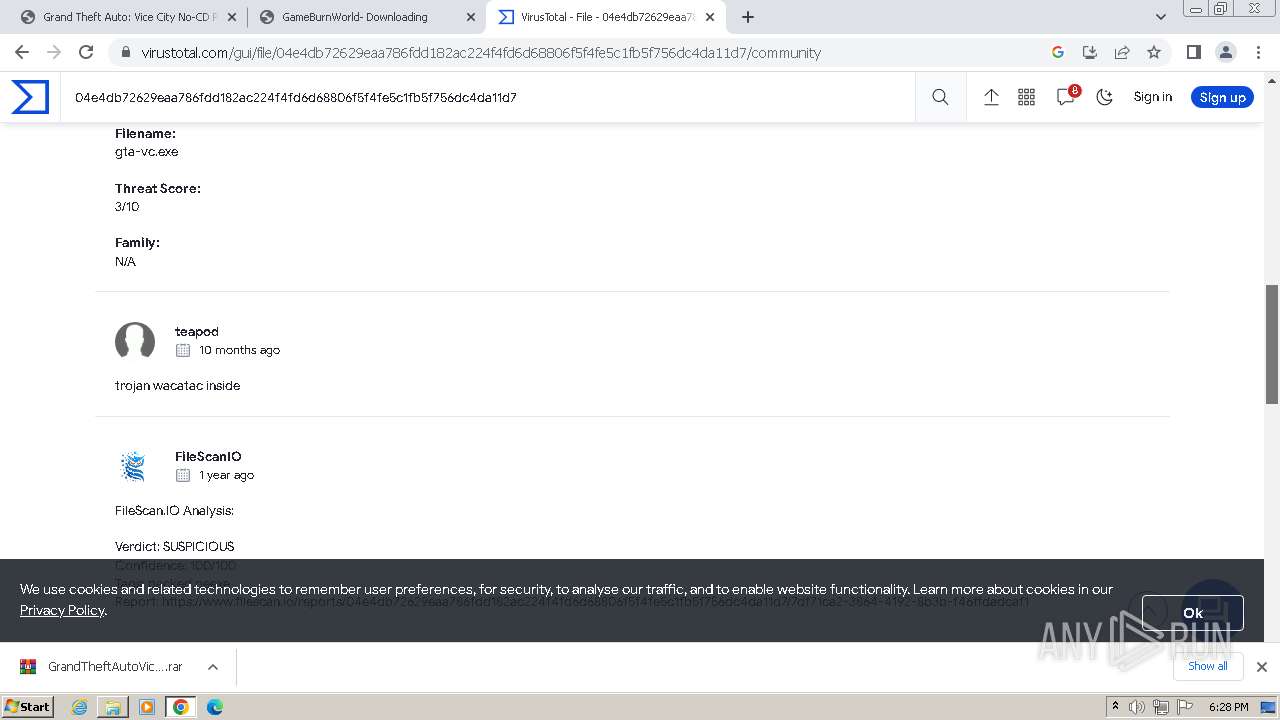Click the file hash search field
Viewport: 1280px width, 720px height.
coord(490,97)
